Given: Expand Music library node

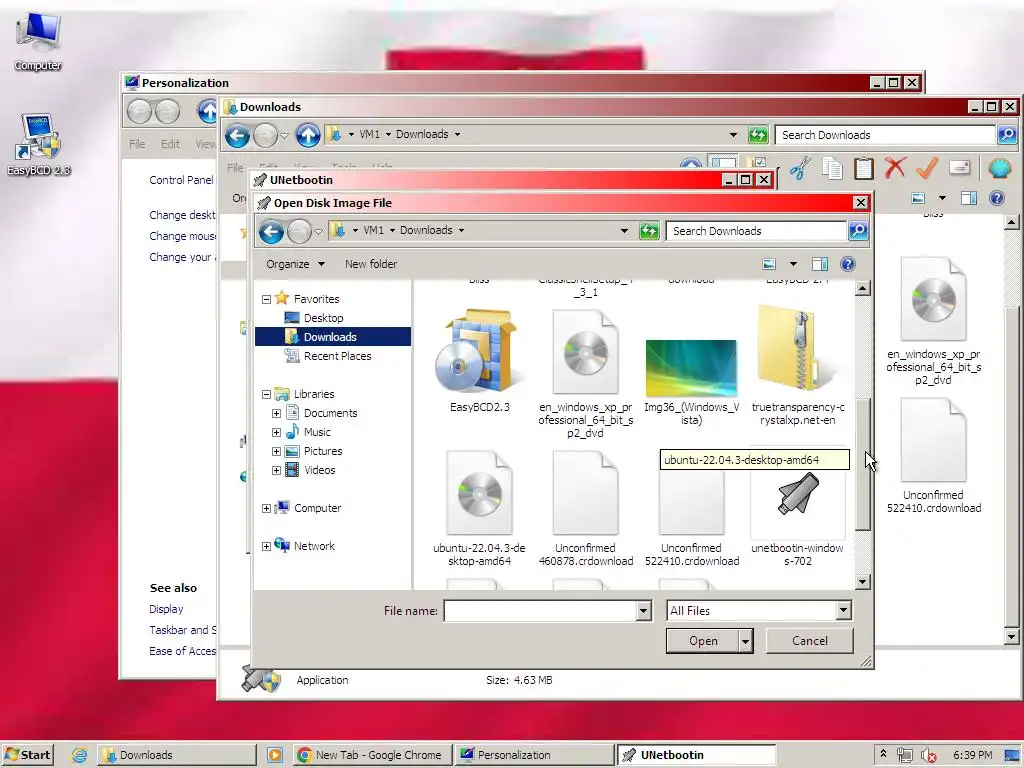Looking at the screenshot, I should 276,432.
